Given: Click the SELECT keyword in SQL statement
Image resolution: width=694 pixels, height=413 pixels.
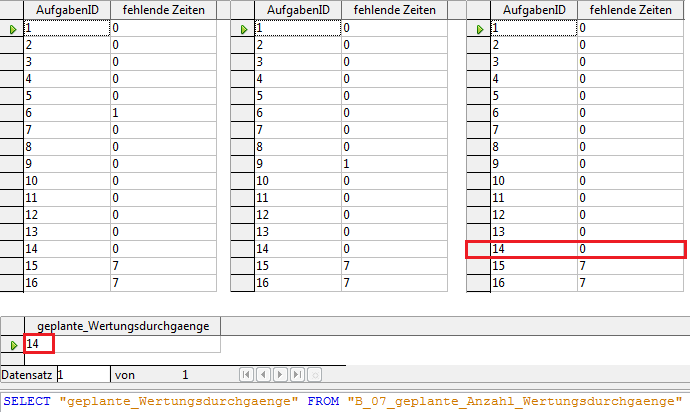Looking at the screenshot, I should click(28, 401).
